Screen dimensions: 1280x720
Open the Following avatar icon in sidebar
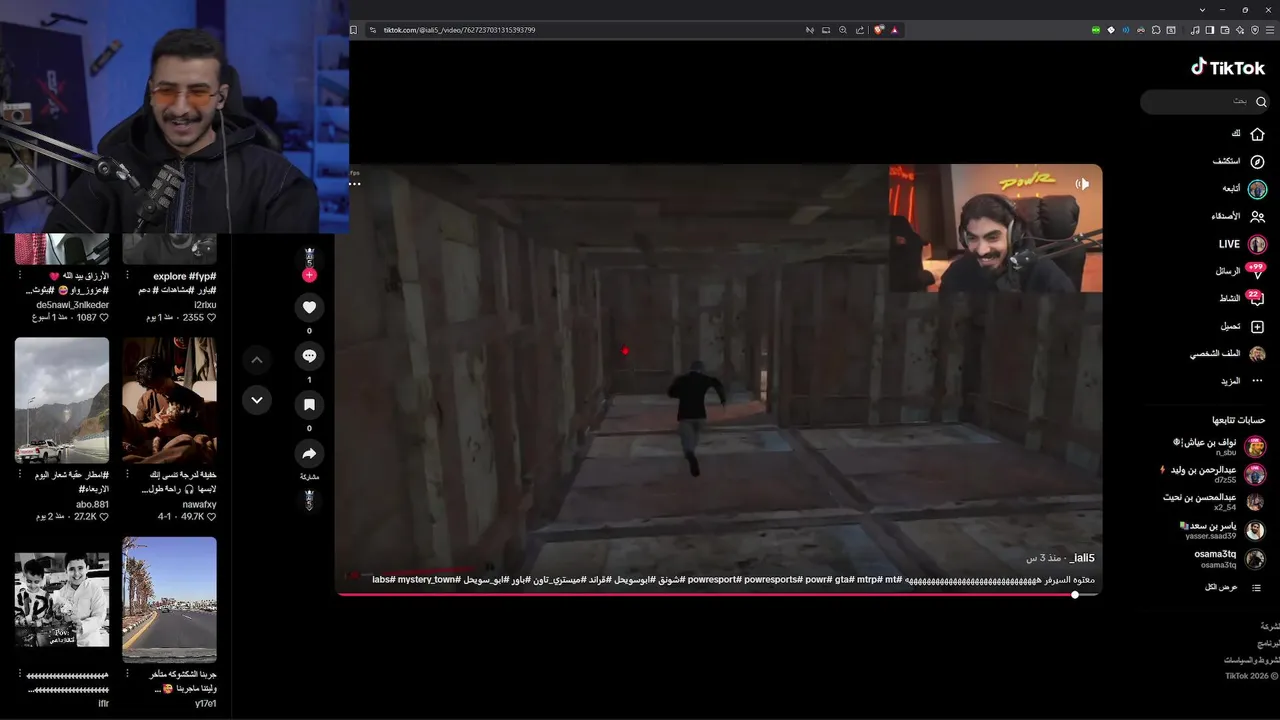coord(1257,189)
